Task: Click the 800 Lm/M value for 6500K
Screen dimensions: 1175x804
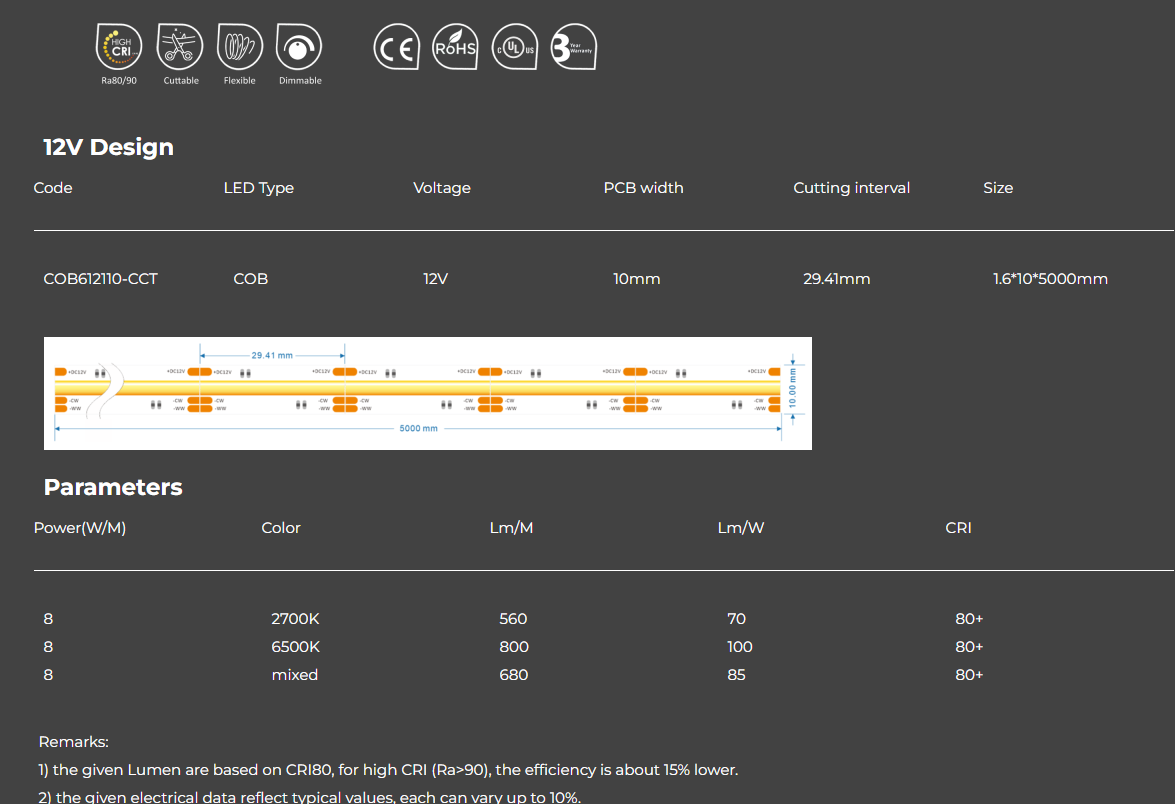Action: pyautogui.click(x=513, y=647)
